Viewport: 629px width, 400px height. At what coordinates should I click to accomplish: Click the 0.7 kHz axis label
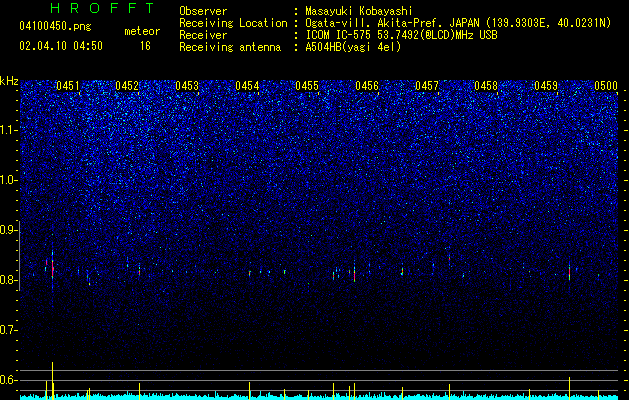(x=9, y=330)
